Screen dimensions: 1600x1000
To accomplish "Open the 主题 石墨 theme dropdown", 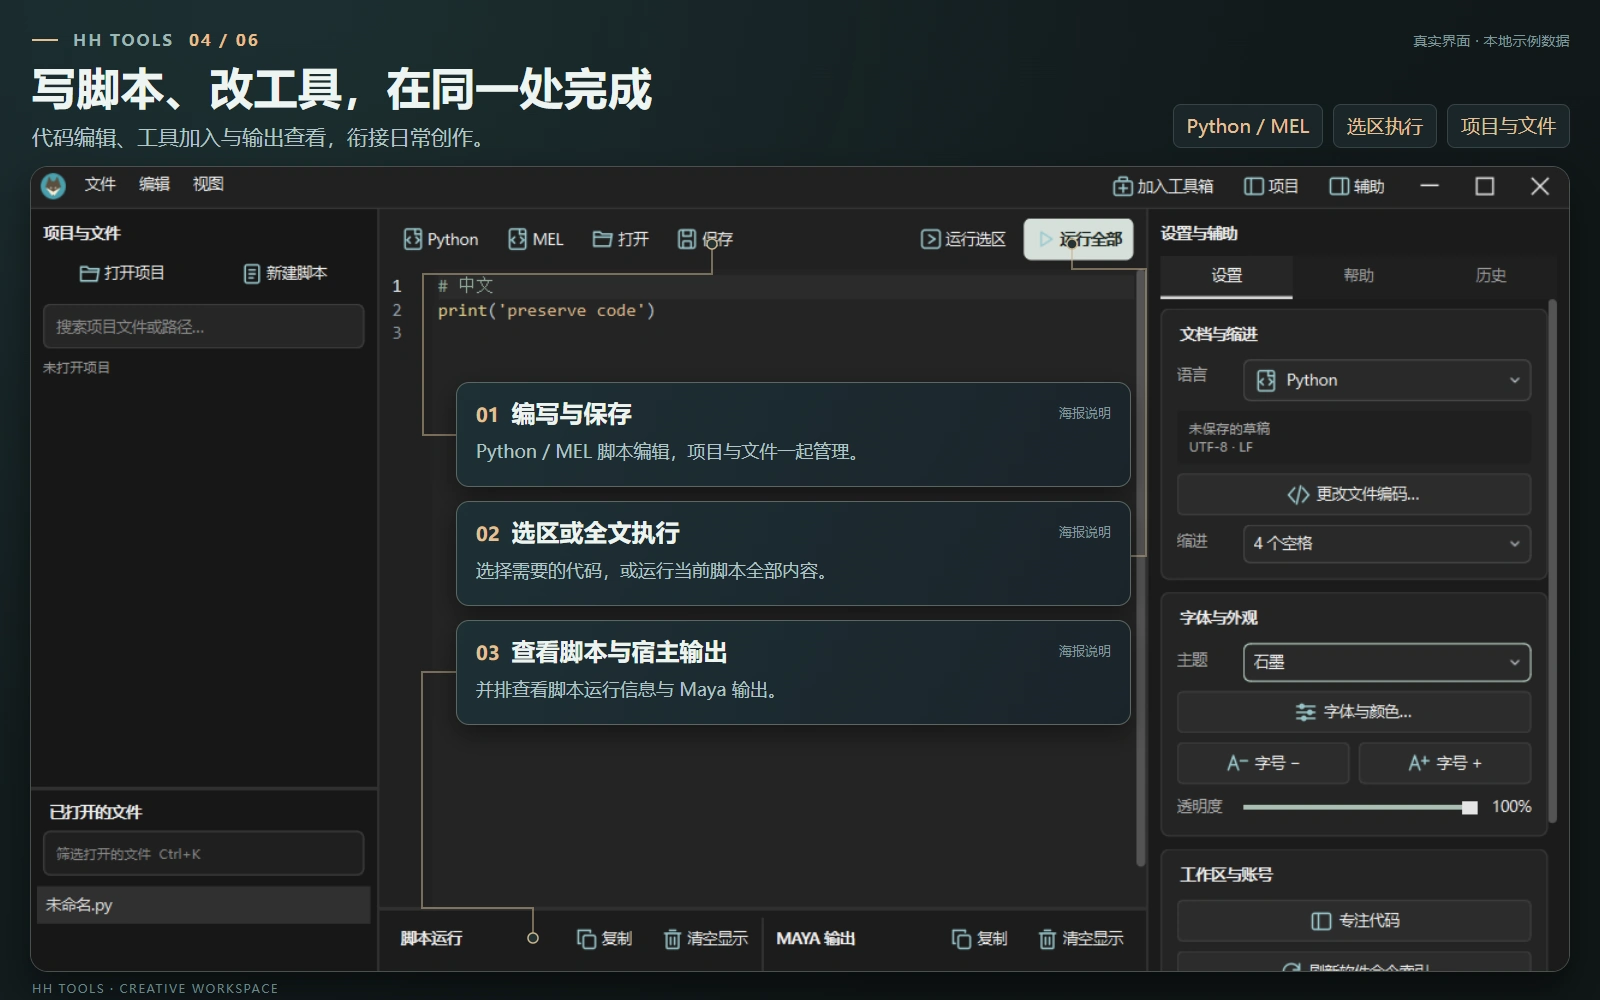I will click(1387, 662).
